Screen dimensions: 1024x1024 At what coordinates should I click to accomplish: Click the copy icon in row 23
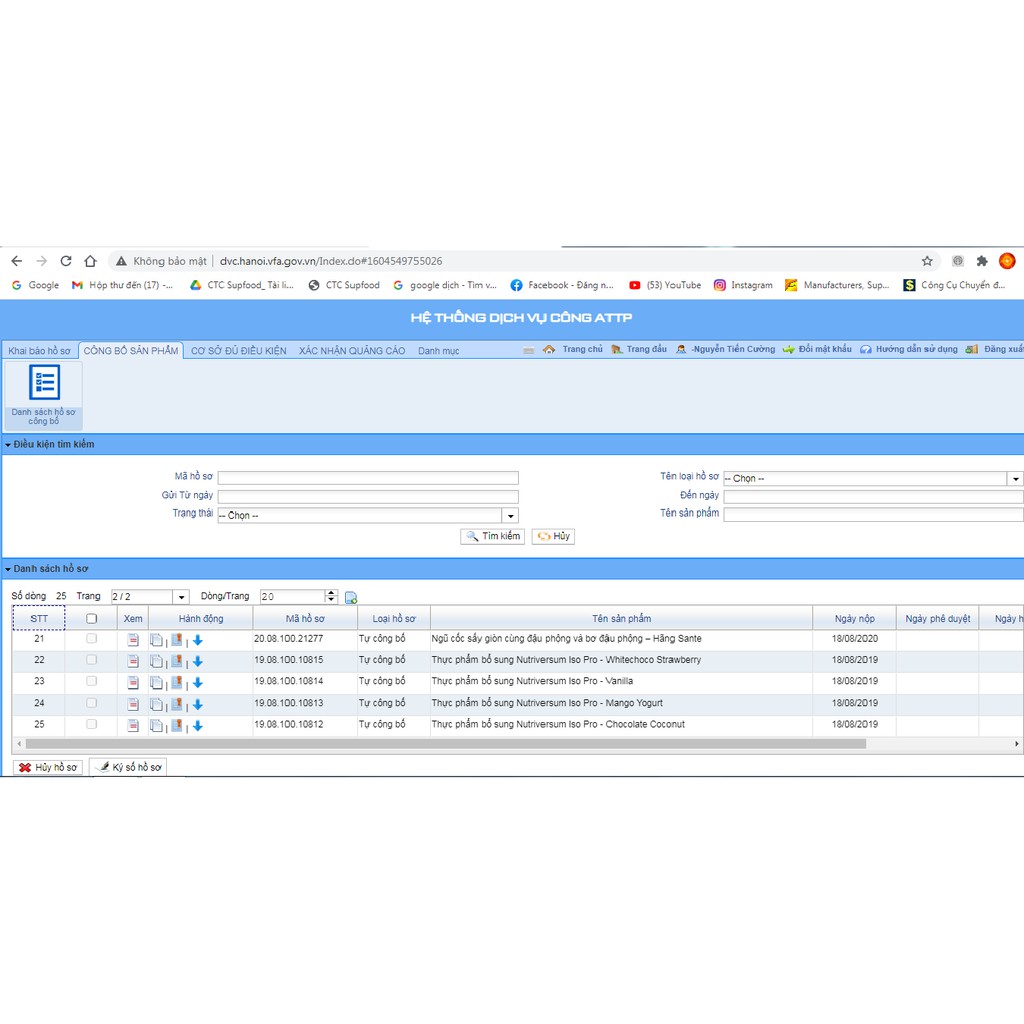click(156, 683)
